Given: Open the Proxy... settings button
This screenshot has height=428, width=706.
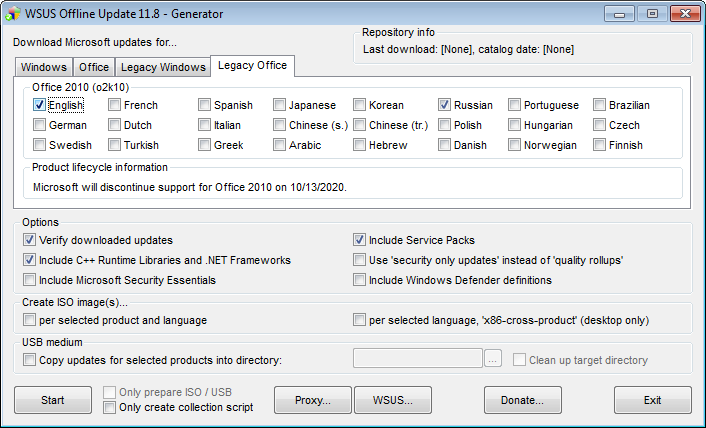Looking at the screenshot, I should pos(313,400).
